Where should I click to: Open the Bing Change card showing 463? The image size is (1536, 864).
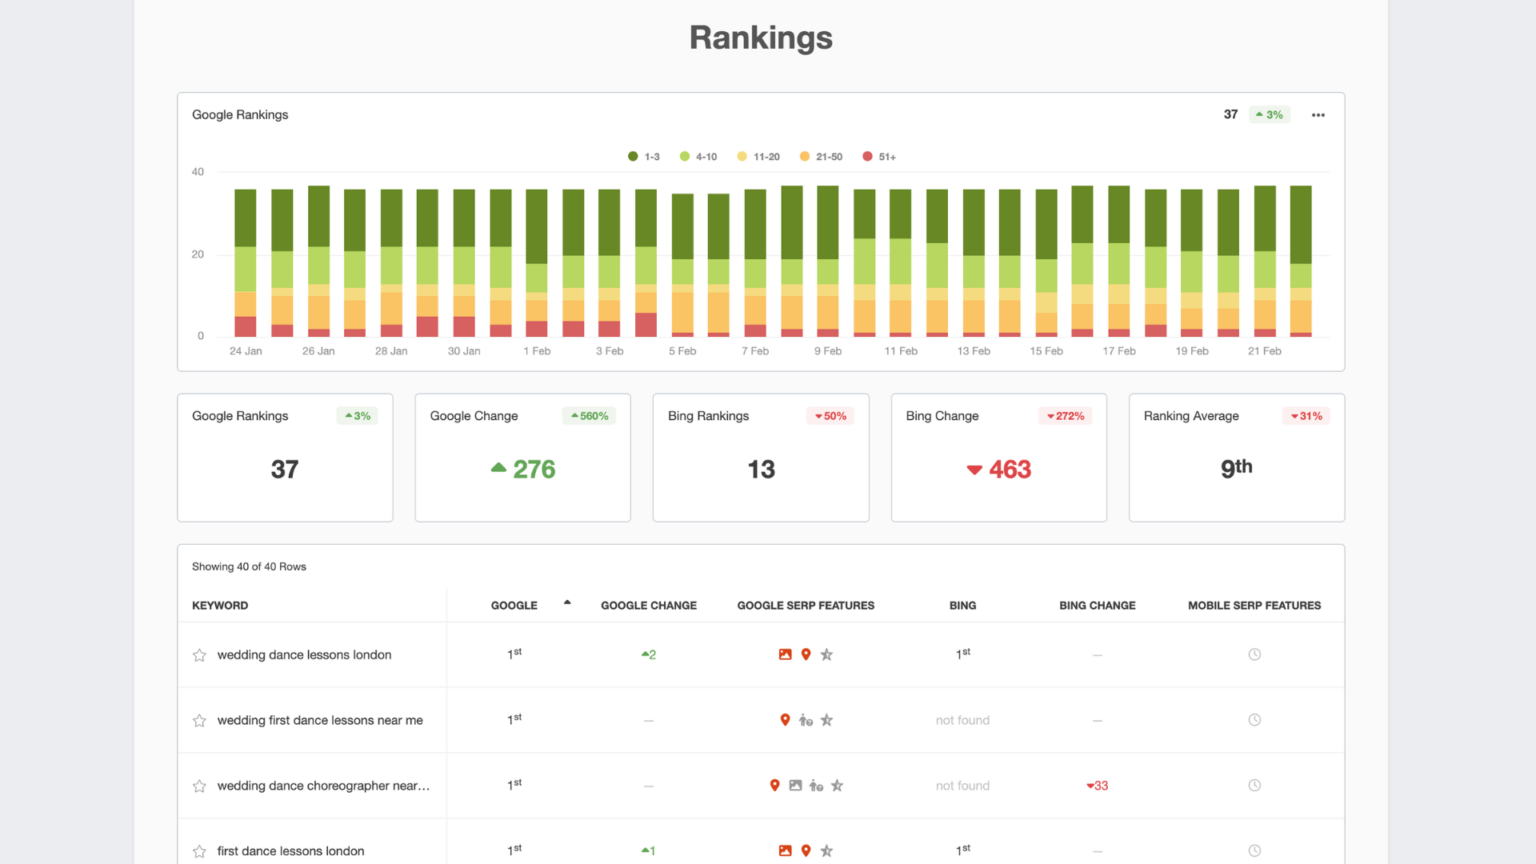[x=999, y=458]
